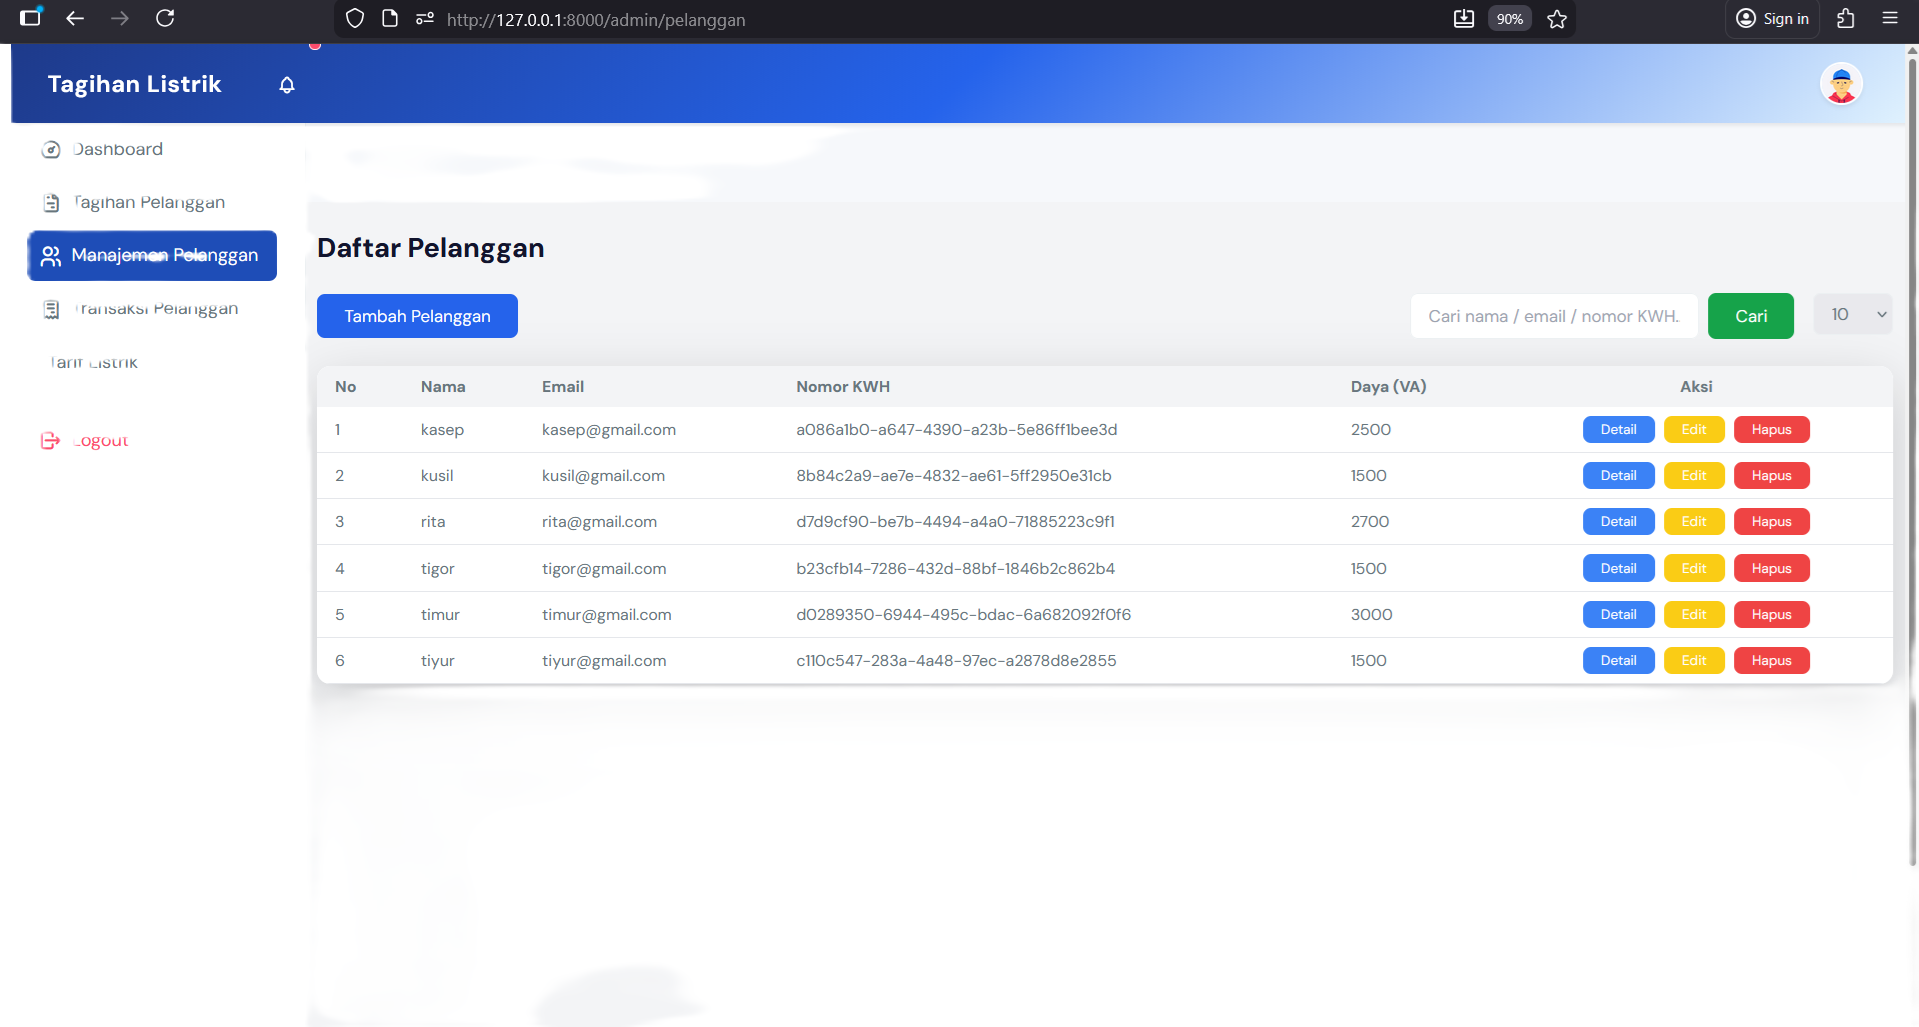The image size is (1919, 1027).
Task: Log out via the Logout sidebar link
Action: tap(84, 441)
